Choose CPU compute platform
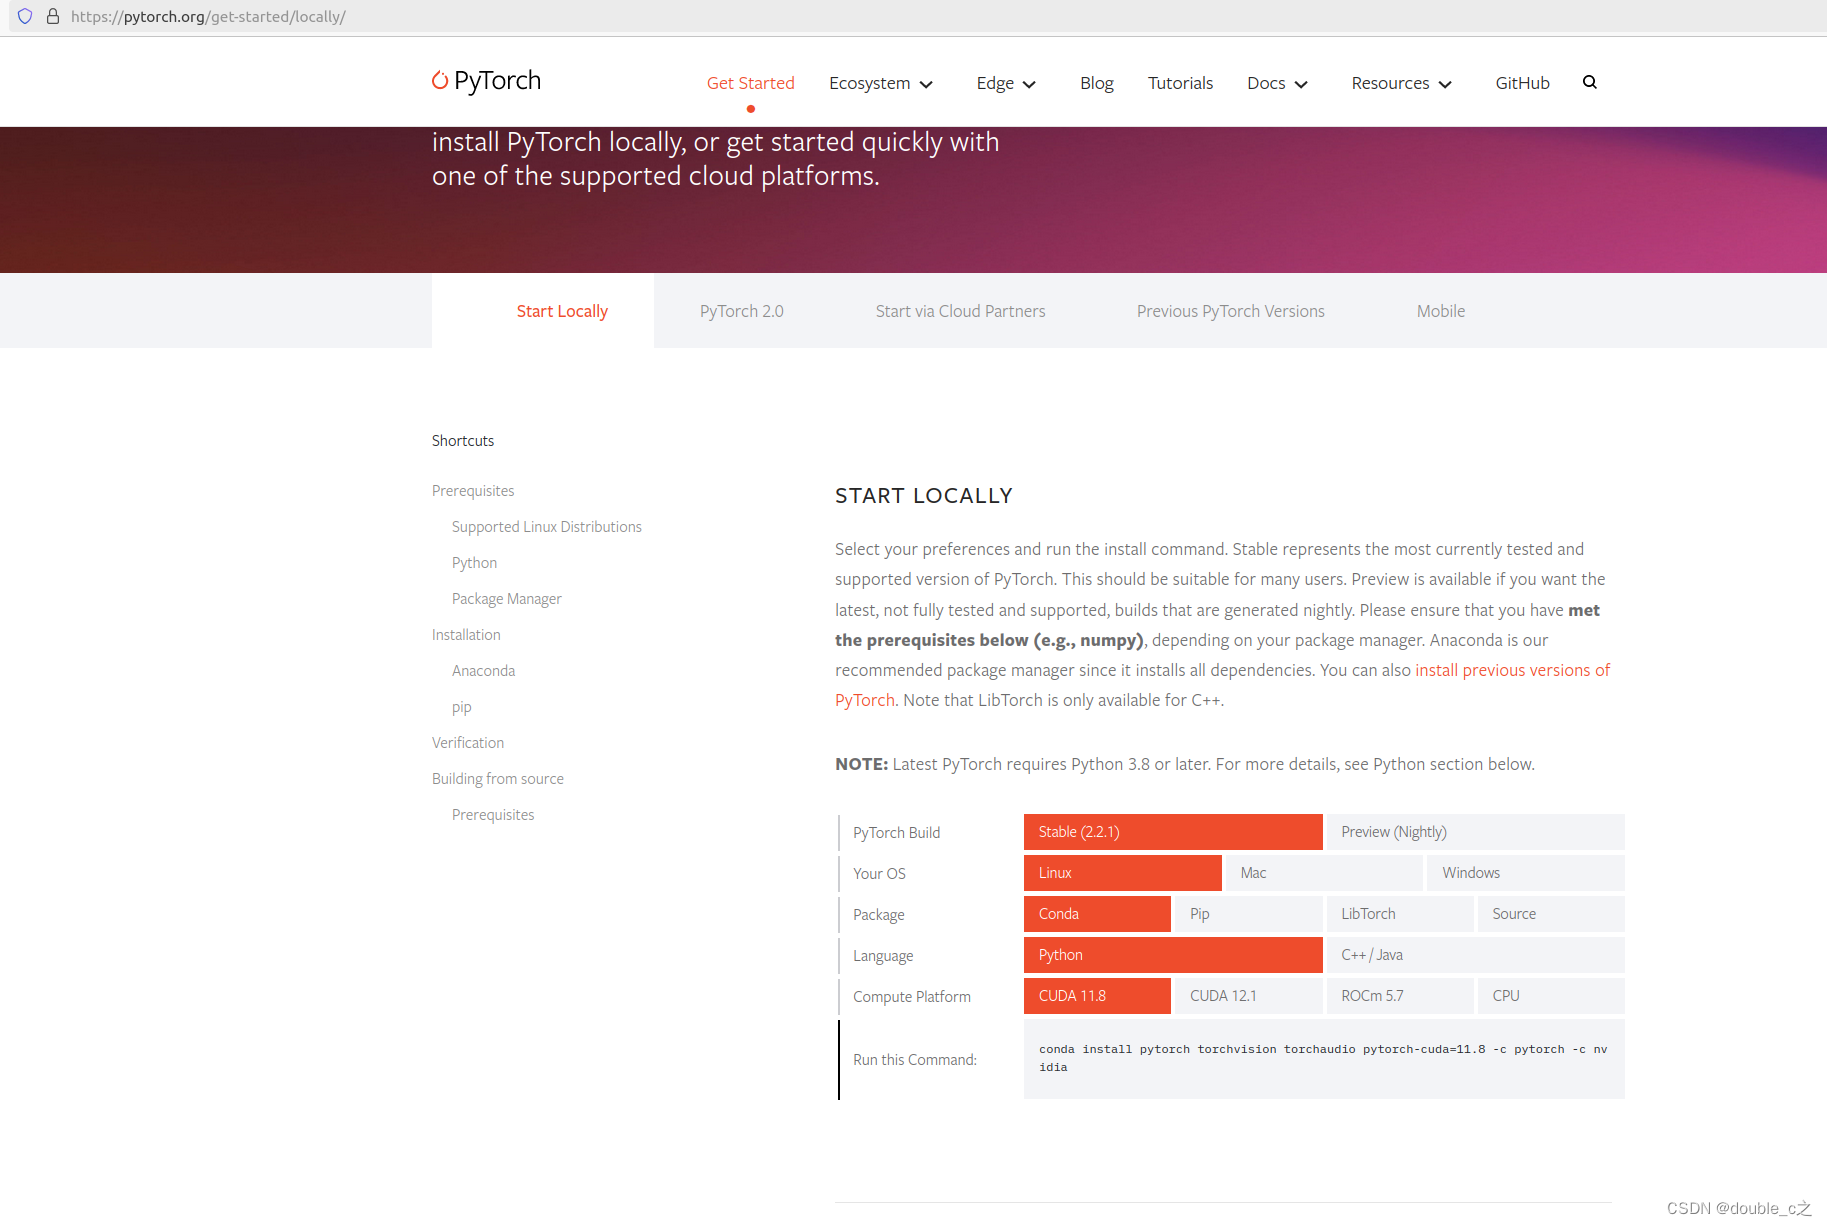 coord(1551,996)
